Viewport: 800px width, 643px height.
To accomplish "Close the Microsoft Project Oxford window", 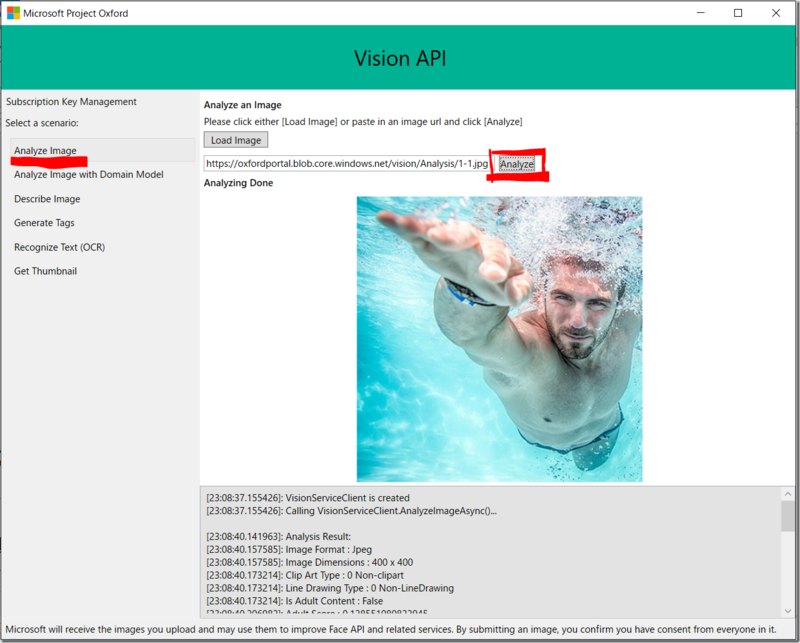I will click(776, 13).
